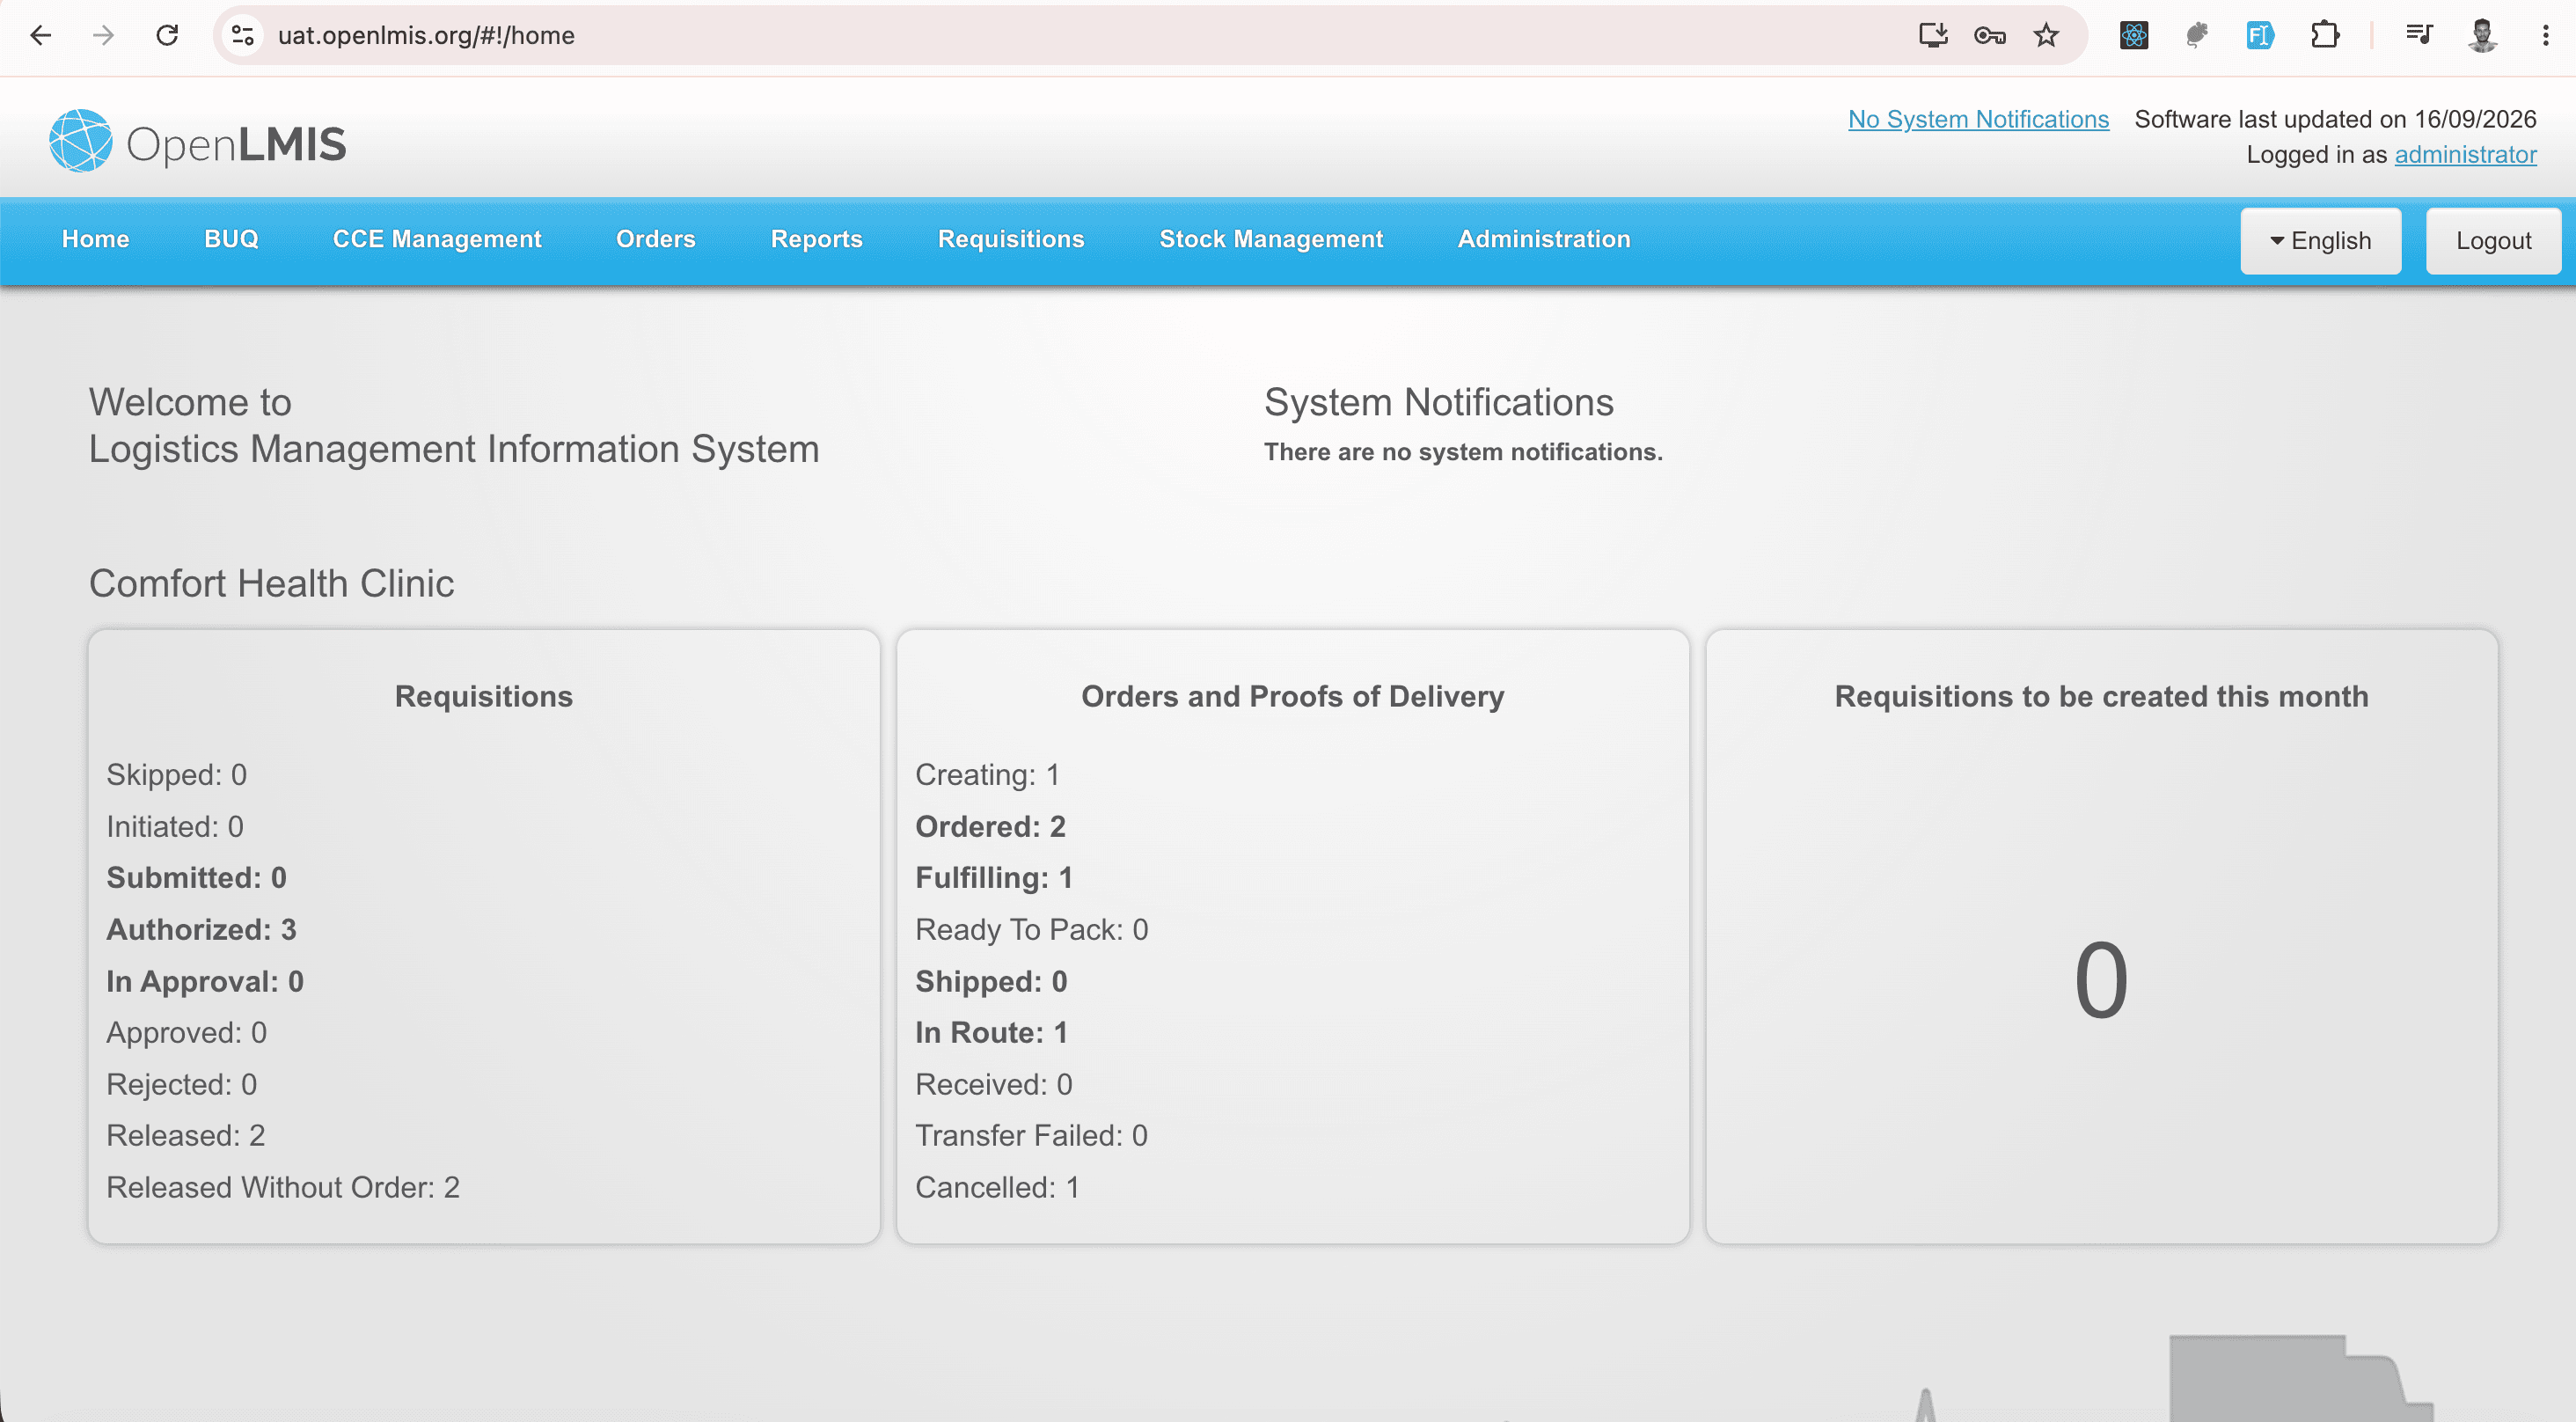2576x1422 pixels.
Task: Click the OpenLMIS globe logo
Action: (x=81, y=141)
